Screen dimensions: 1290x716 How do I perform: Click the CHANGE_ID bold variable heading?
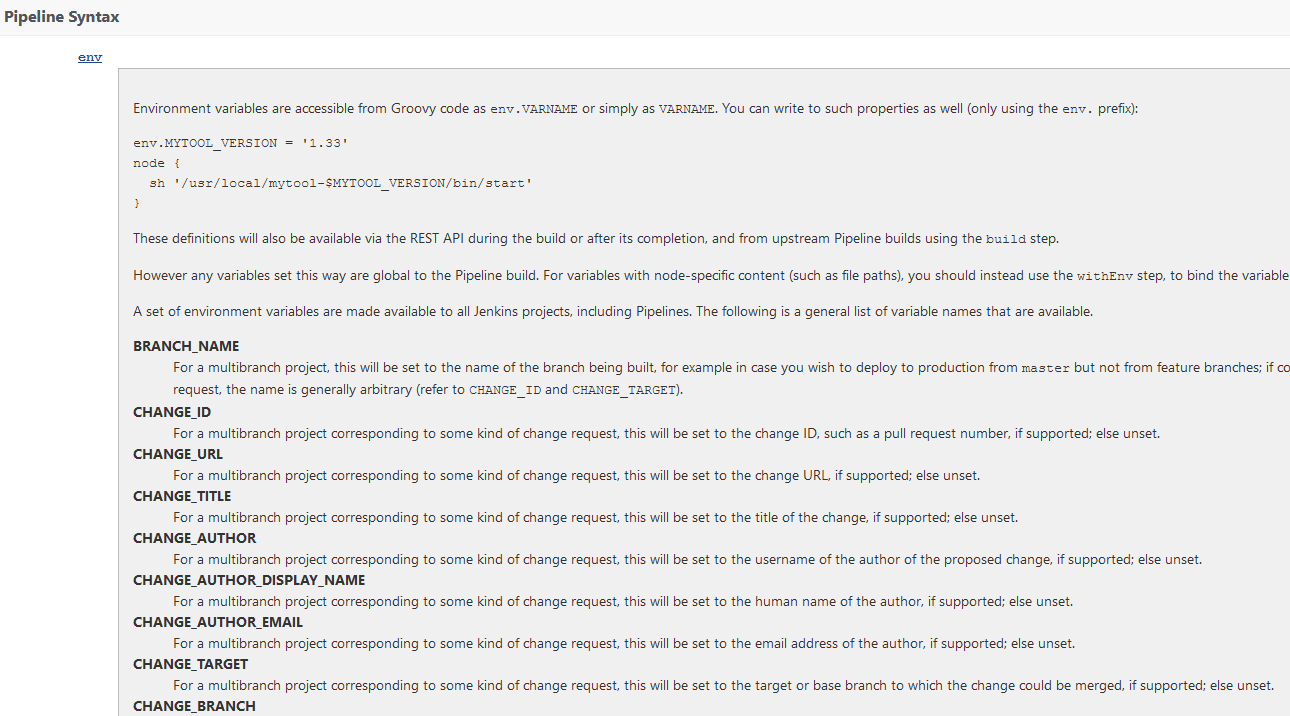172,412
